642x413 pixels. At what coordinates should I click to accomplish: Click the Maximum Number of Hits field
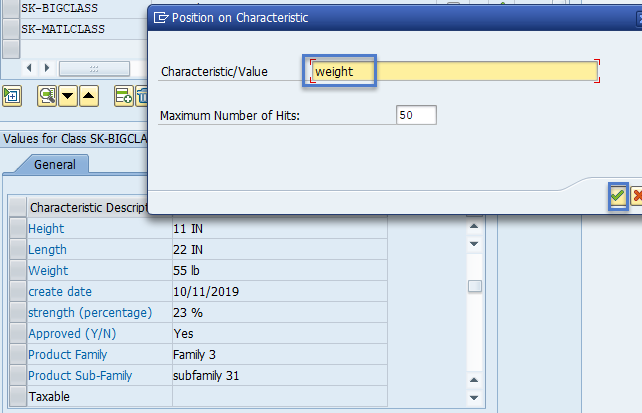pyautogui.click(x=416, y=115)
